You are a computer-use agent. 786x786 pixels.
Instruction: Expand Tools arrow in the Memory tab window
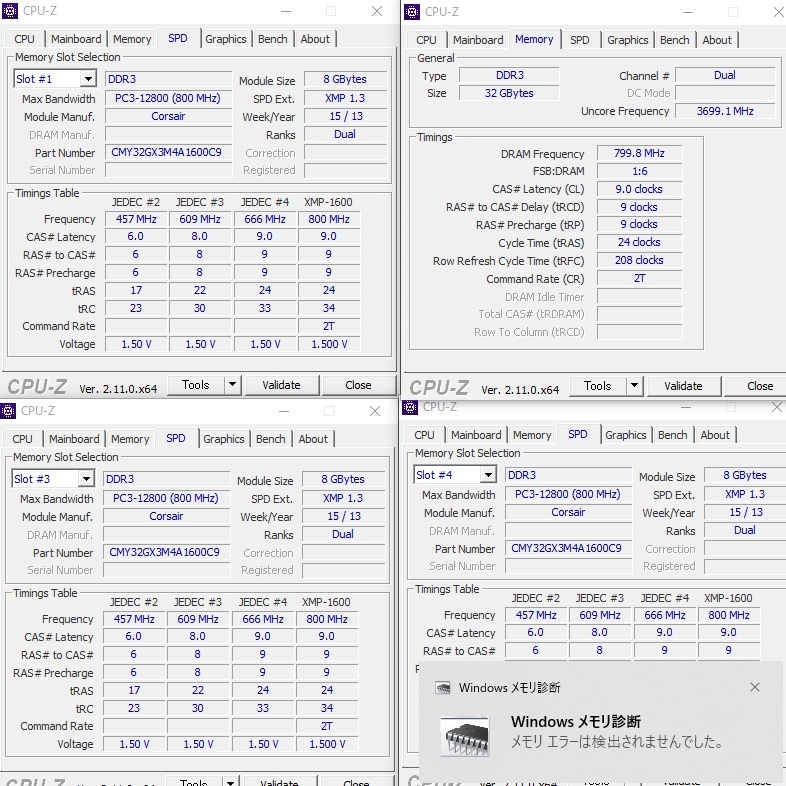pyautogui.click(x=634, y=386)
